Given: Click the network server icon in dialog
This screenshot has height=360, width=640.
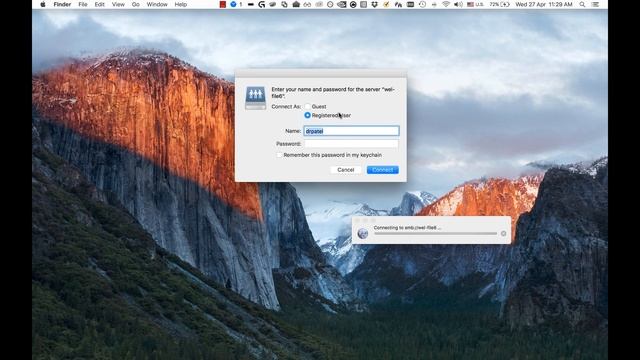Looking at the screenshot, I should tap(256, 98).
